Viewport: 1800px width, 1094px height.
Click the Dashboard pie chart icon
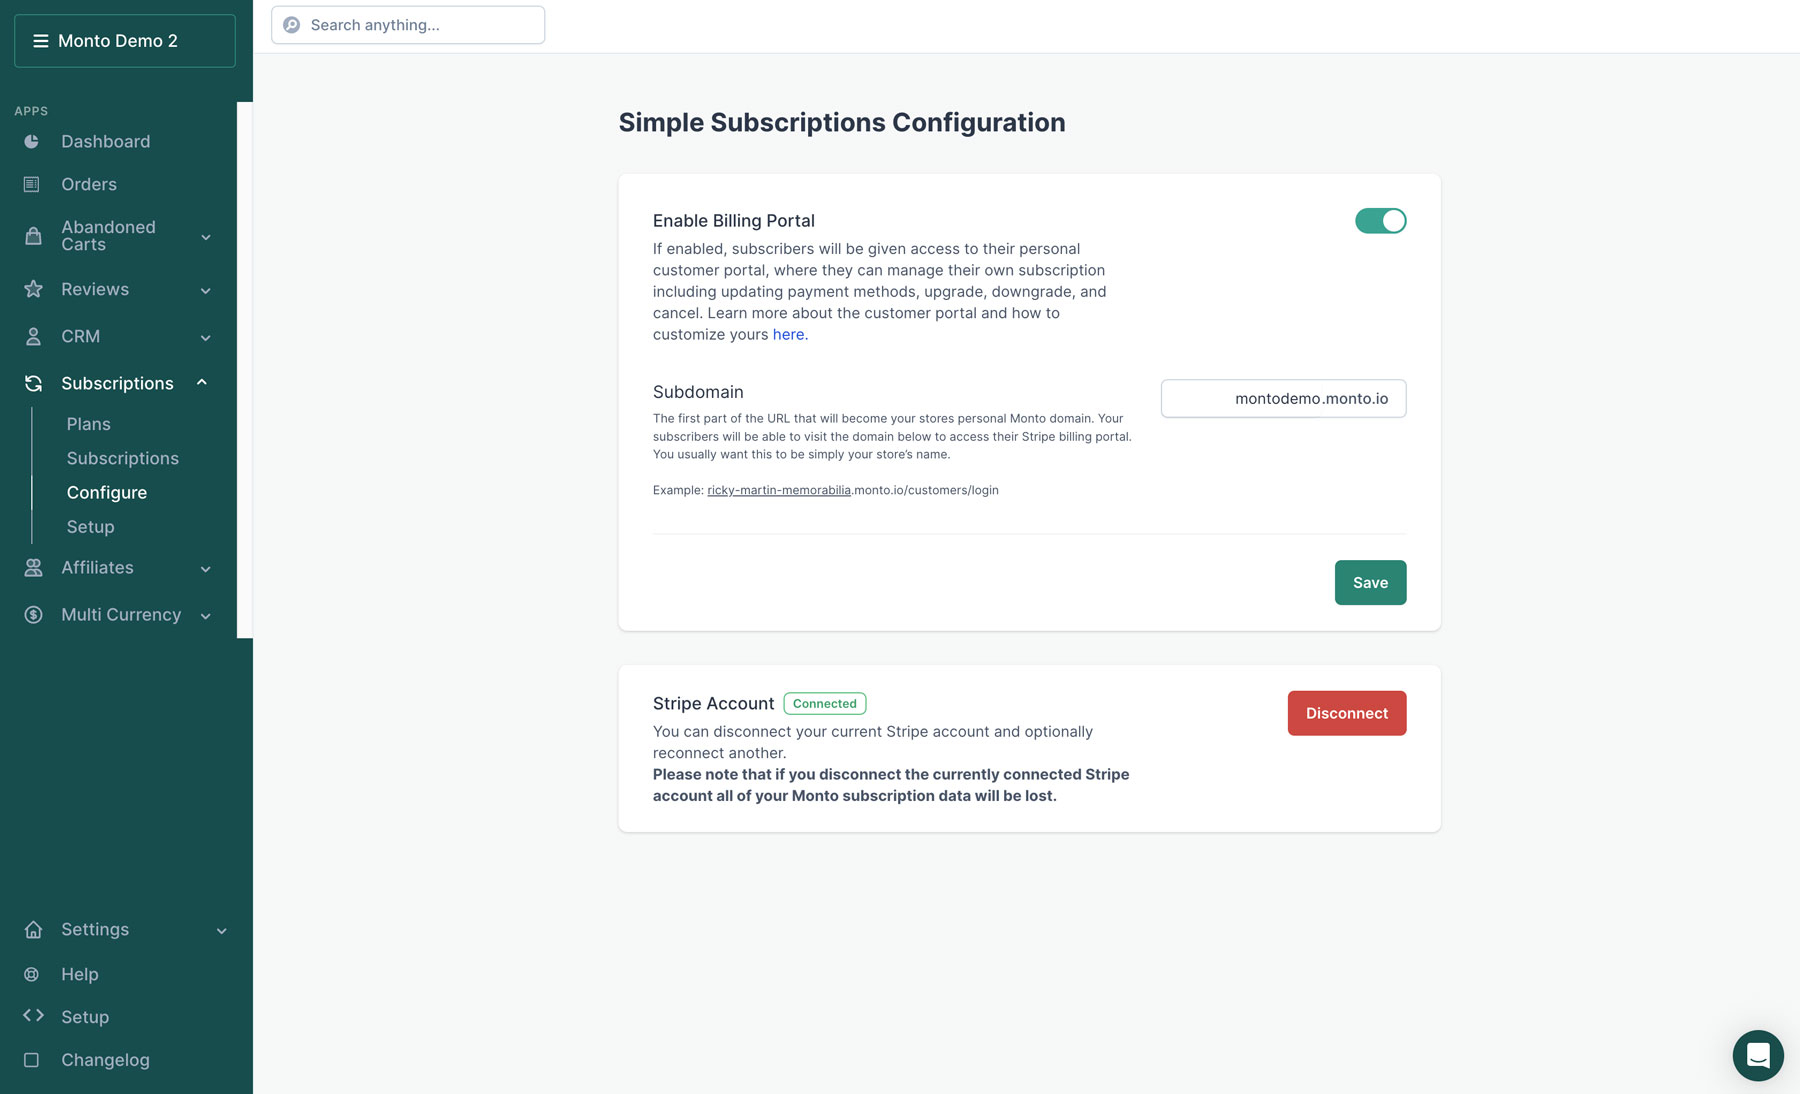pyautogui.click(x=32, y=142)
